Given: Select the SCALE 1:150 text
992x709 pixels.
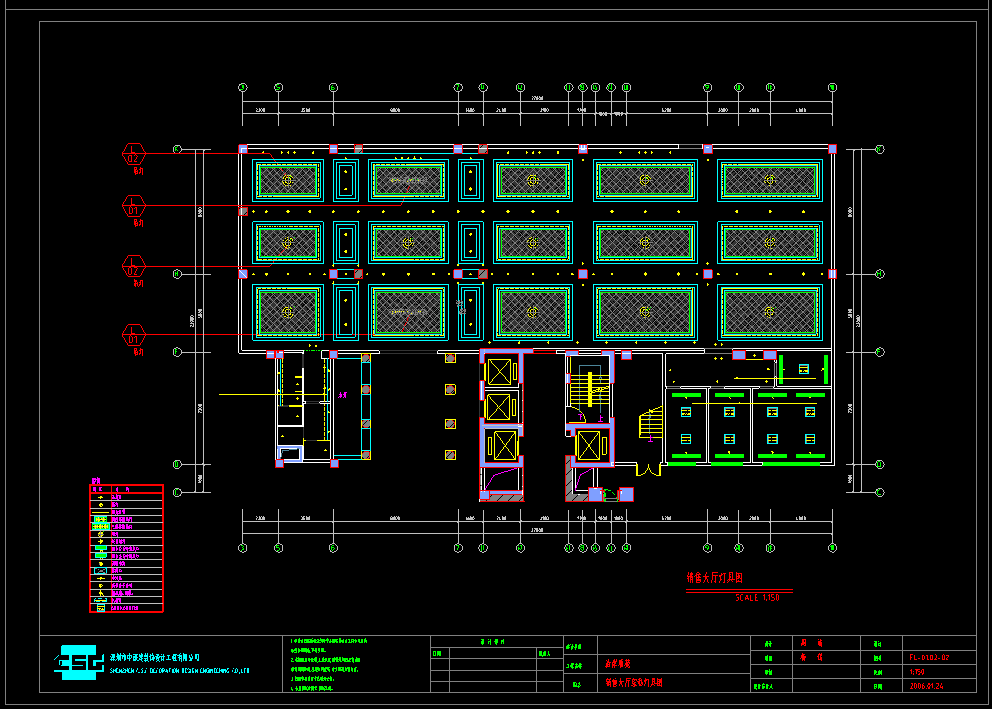Looking at the screenshot, I should (757, 597).
